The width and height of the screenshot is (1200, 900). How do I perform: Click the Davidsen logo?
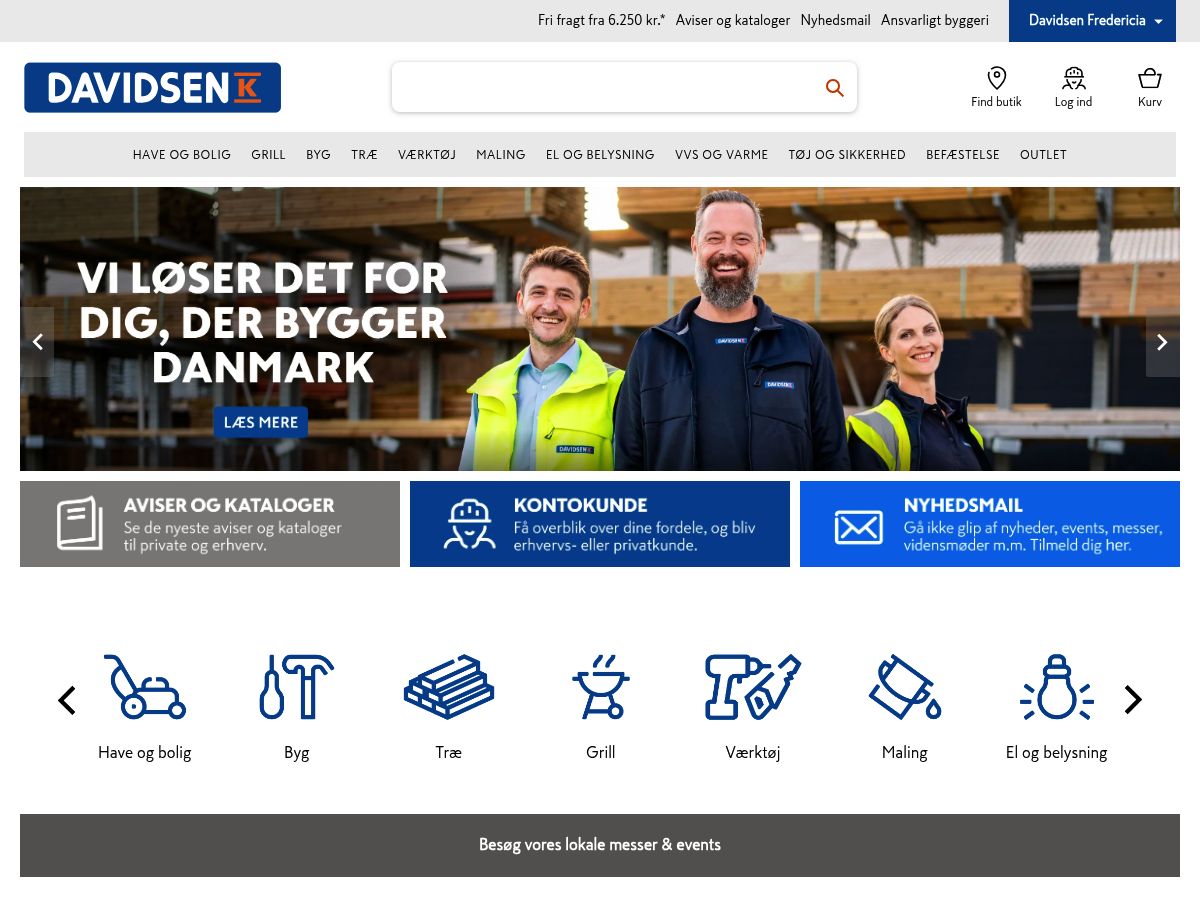click(x=153, y=88)
